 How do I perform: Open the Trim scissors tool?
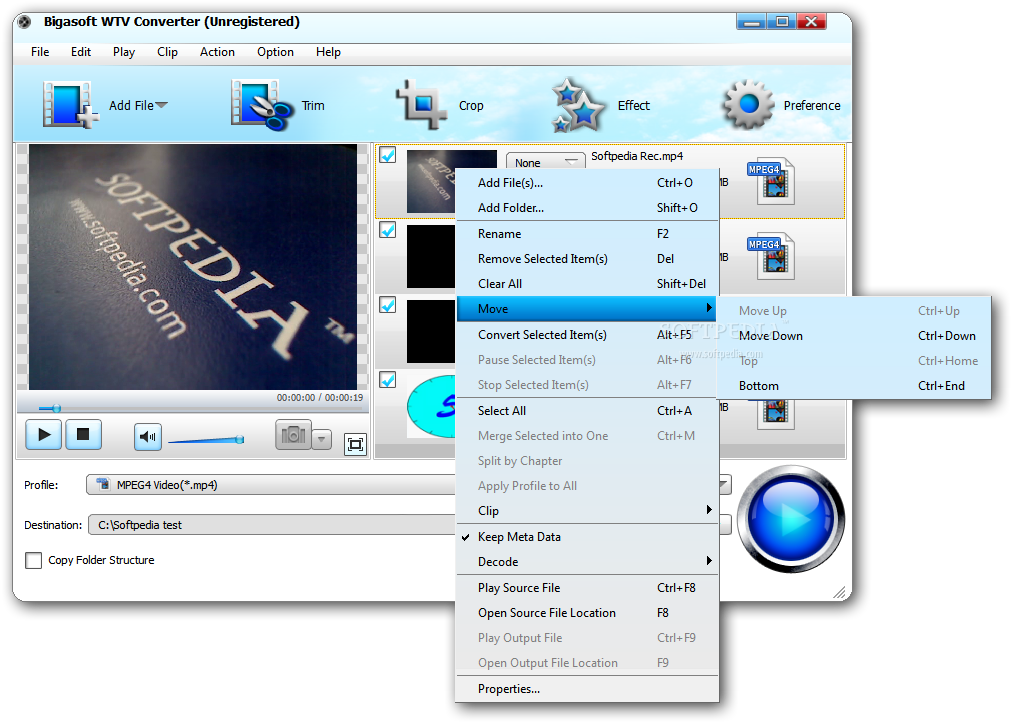262,105
